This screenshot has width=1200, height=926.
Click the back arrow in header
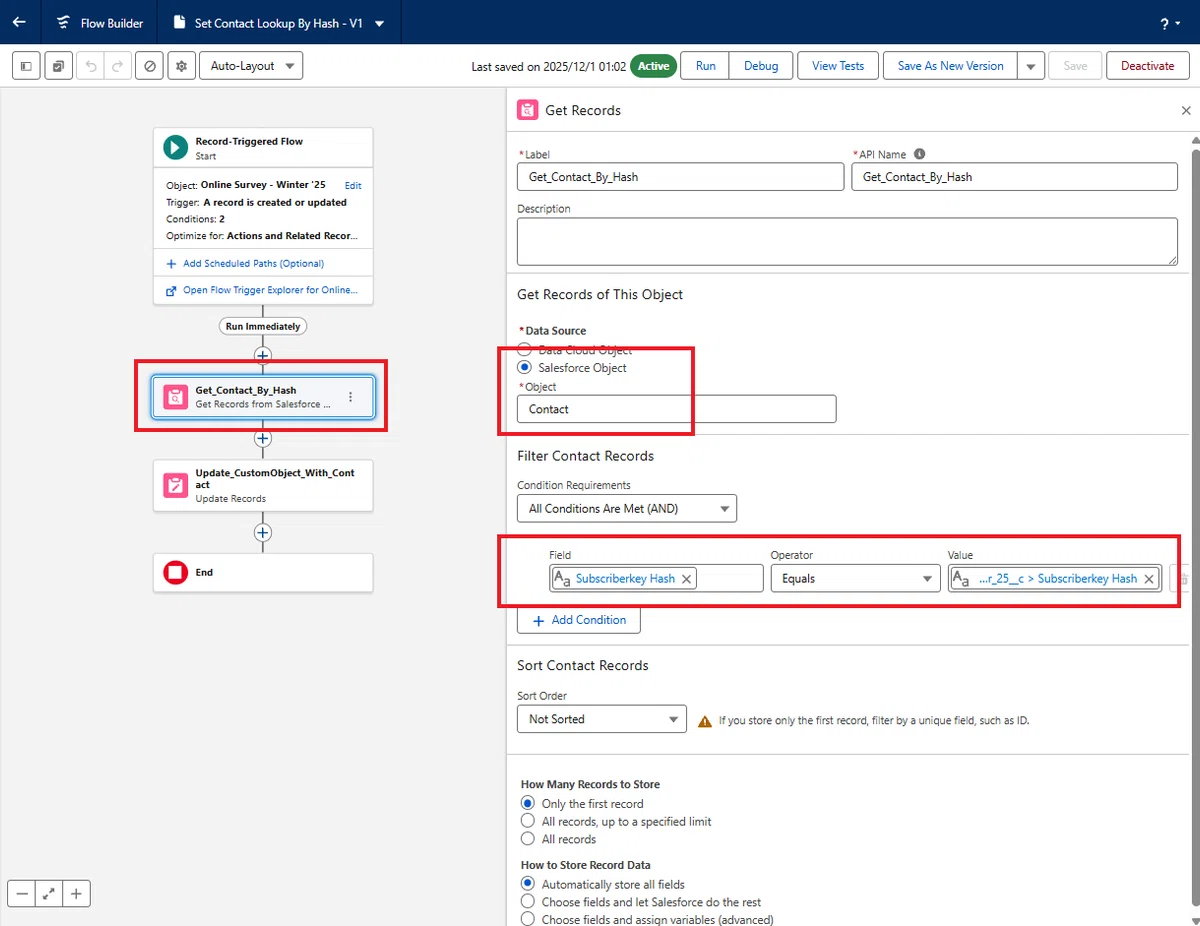[19, 22]
